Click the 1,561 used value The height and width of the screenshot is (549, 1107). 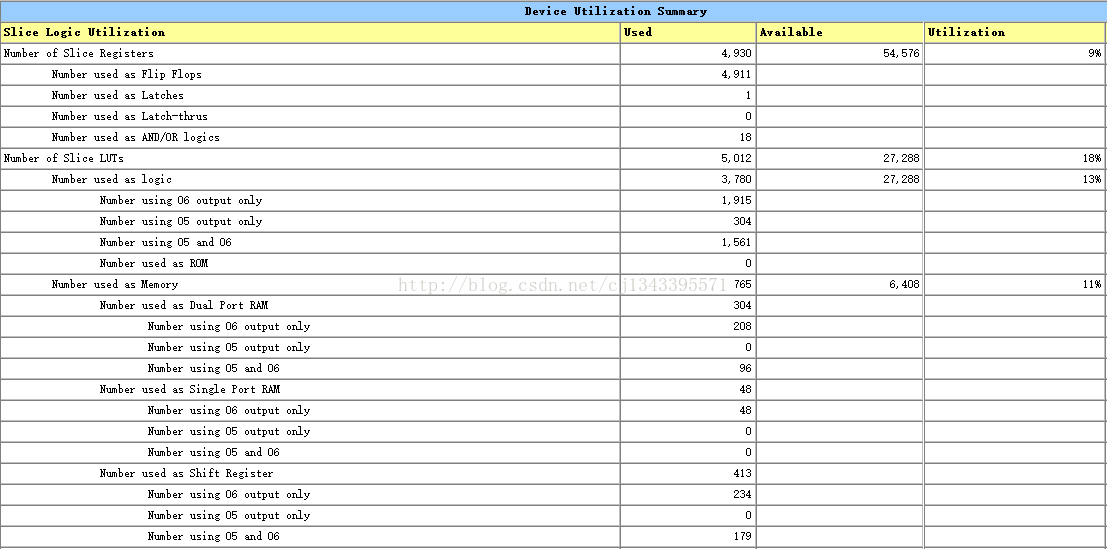click(736, 243)
